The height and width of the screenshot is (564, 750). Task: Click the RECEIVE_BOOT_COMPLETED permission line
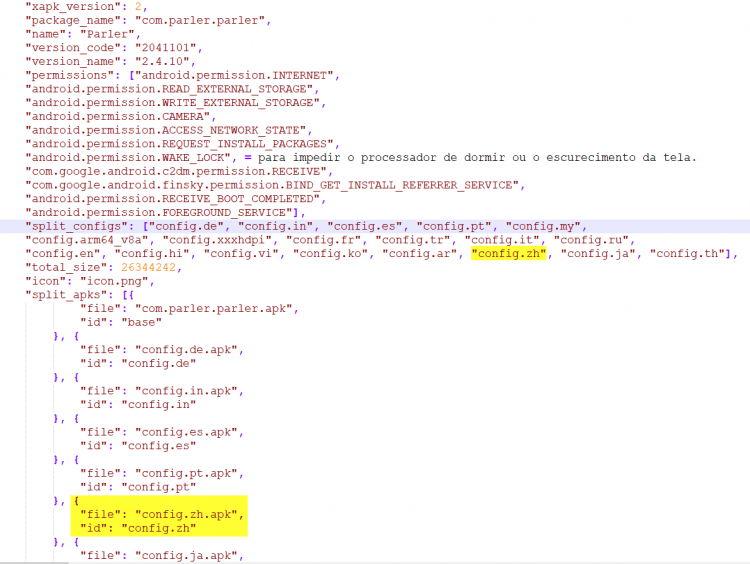tap(172, 199)
